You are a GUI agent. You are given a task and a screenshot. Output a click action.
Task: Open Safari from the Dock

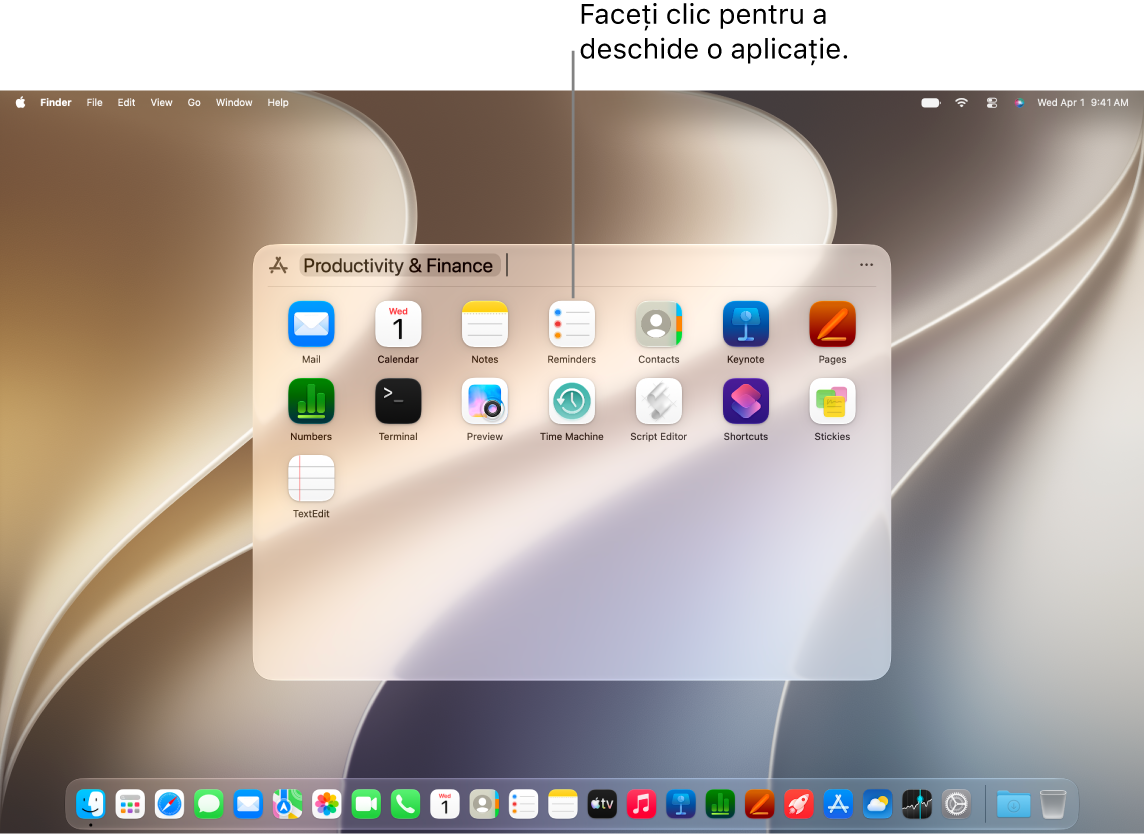point(169,804)
